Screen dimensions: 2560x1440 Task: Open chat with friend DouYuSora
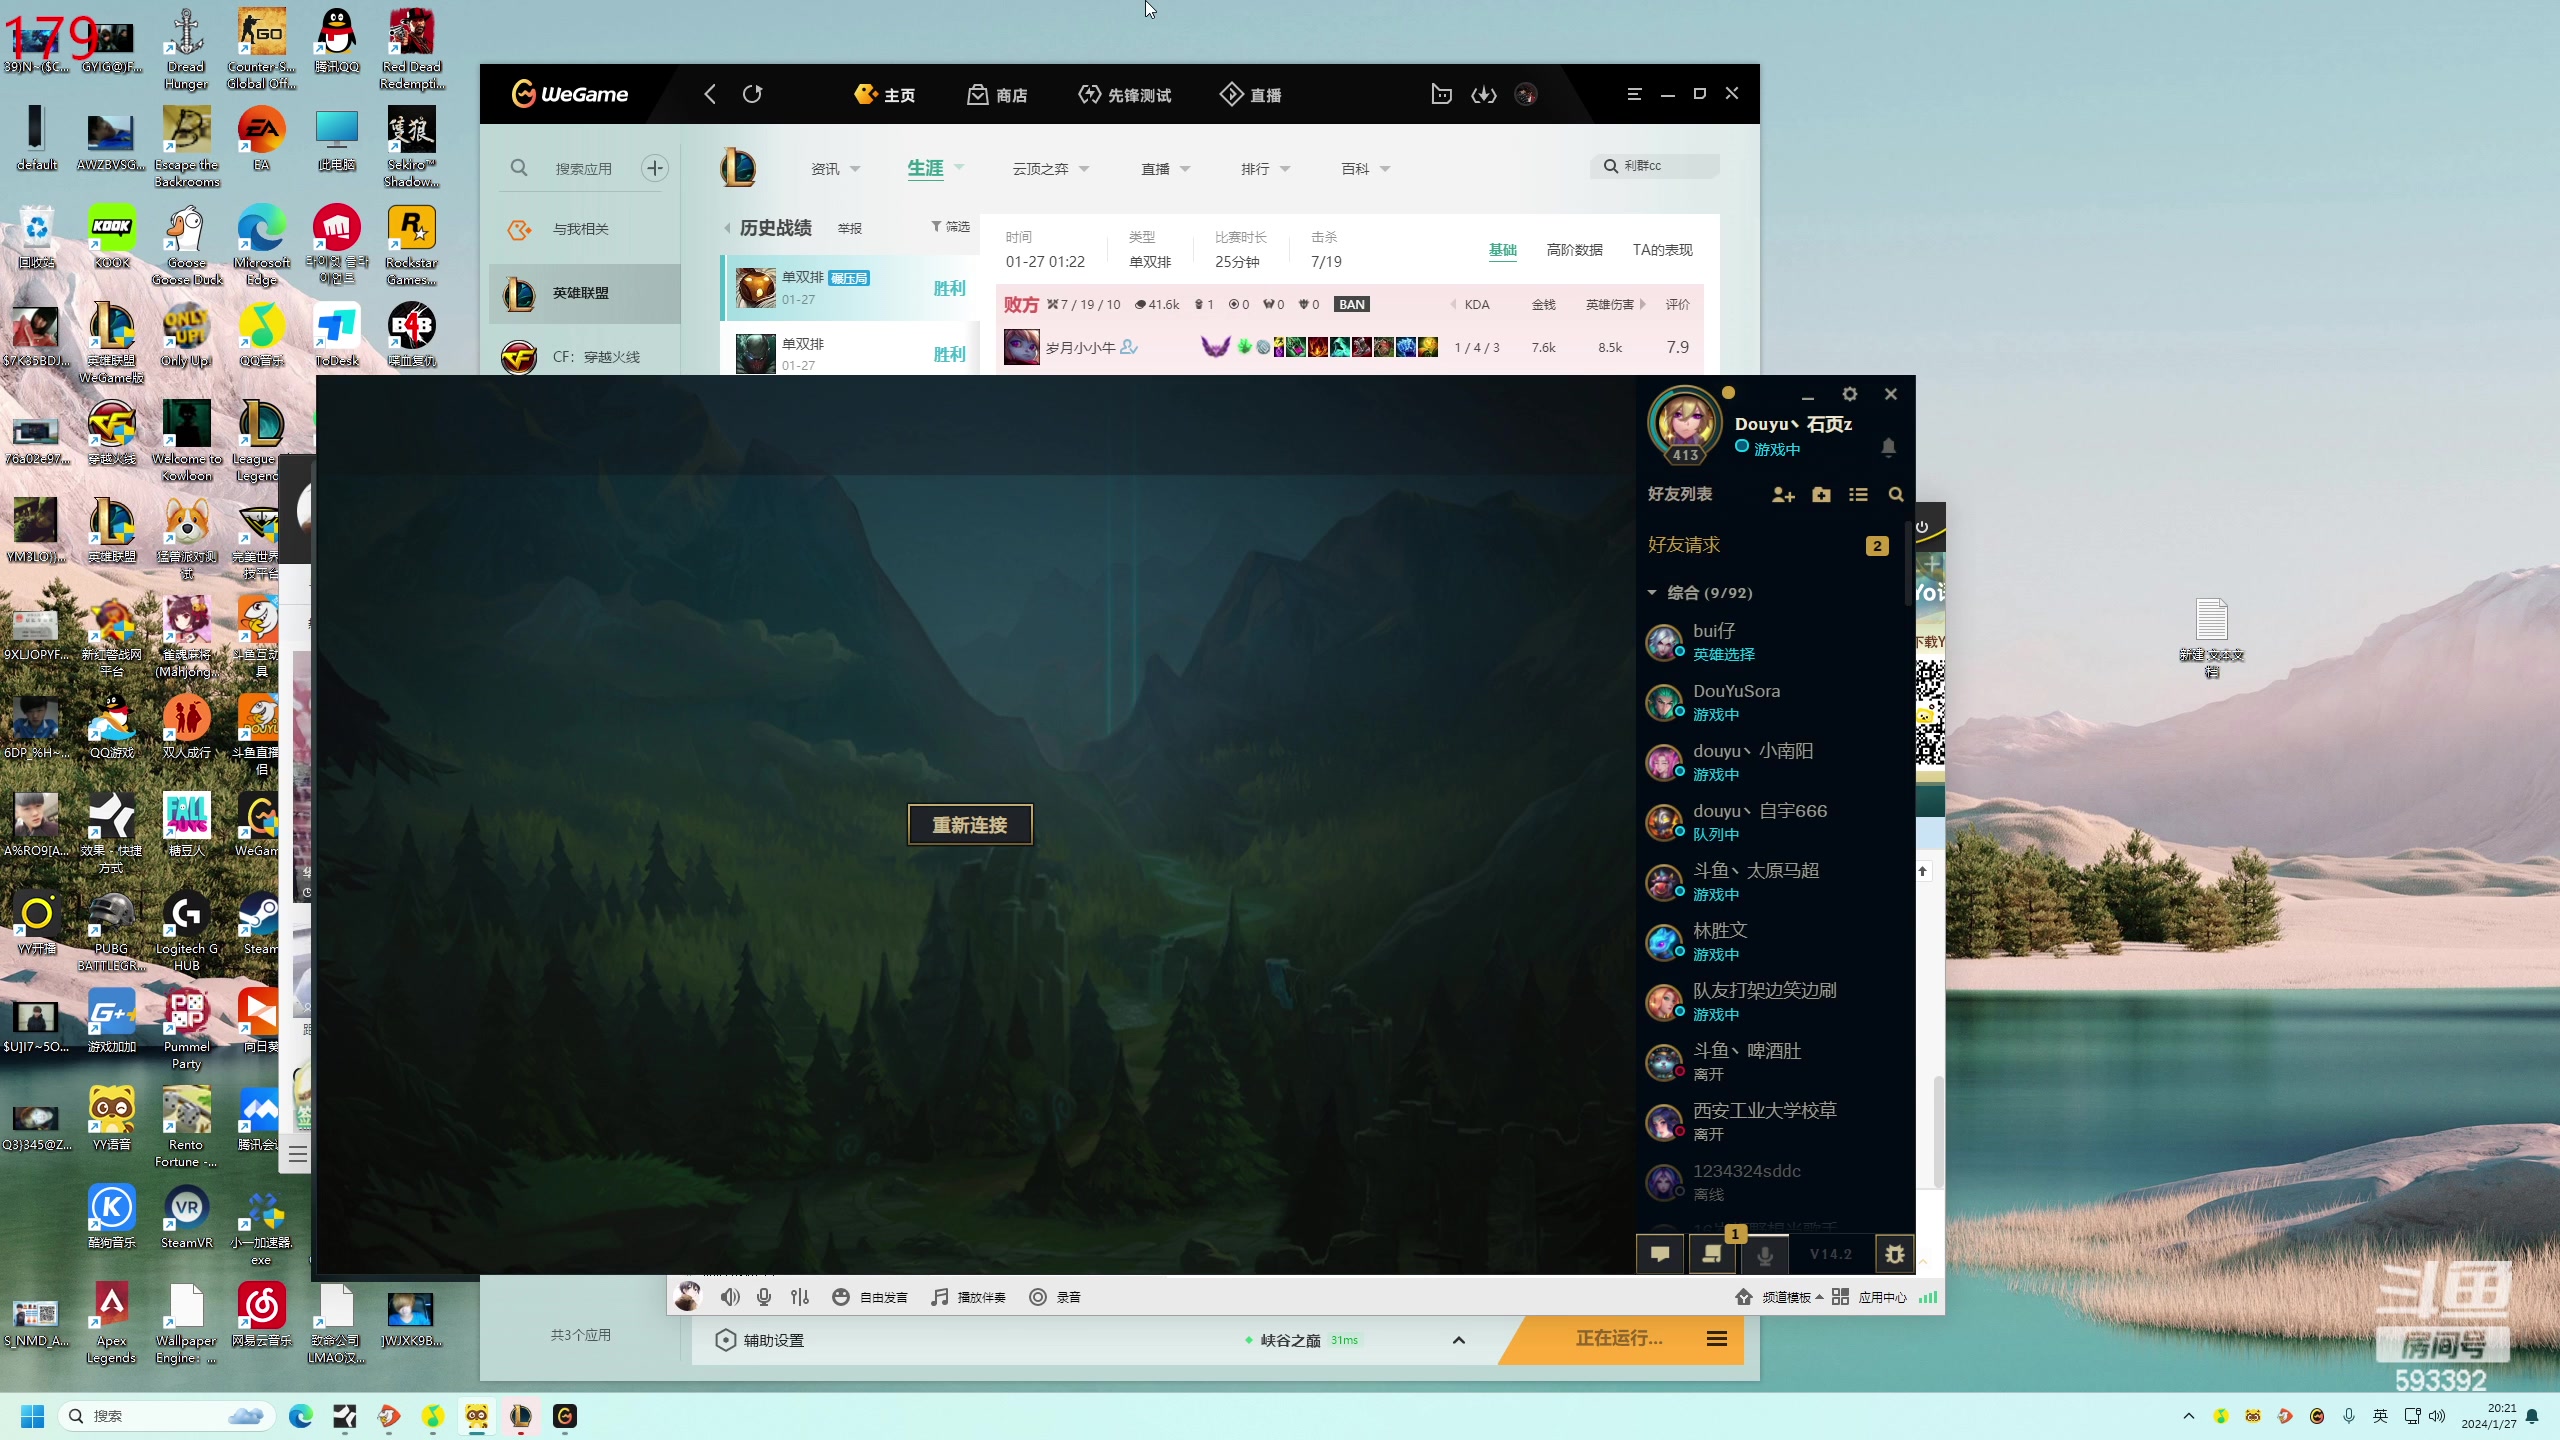pos(1768,702)
